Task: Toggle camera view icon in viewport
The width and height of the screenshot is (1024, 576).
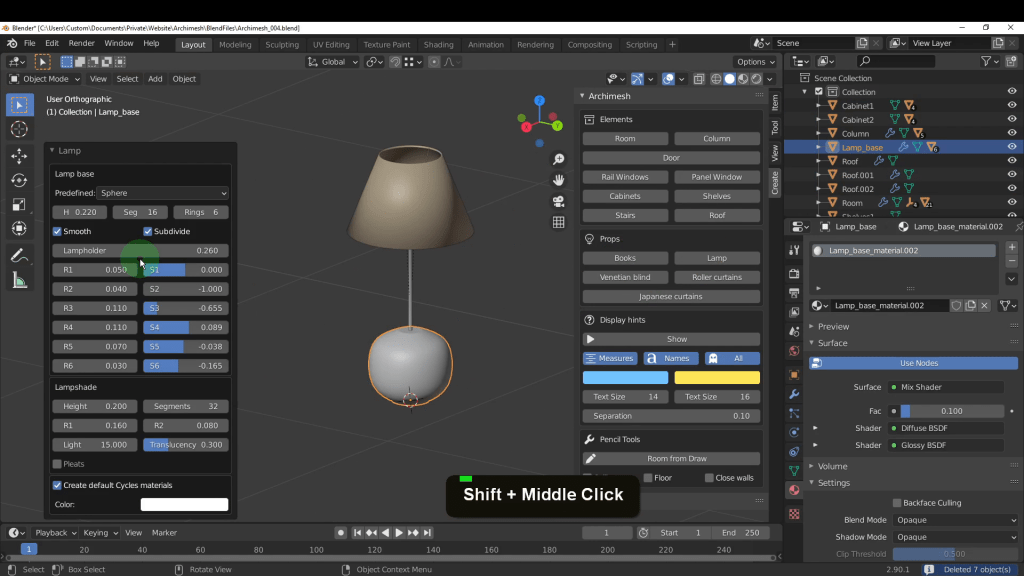Action: tap(559, 201)
